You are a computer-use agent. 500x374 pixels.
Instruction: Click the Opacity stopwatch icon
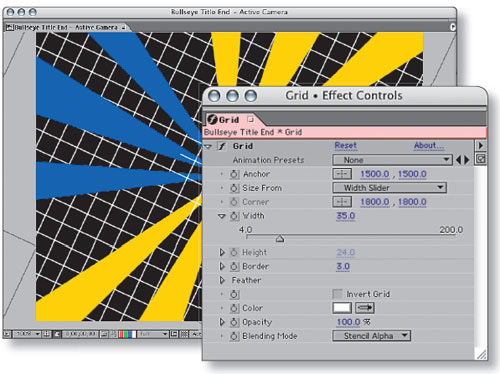pos(234,322)
